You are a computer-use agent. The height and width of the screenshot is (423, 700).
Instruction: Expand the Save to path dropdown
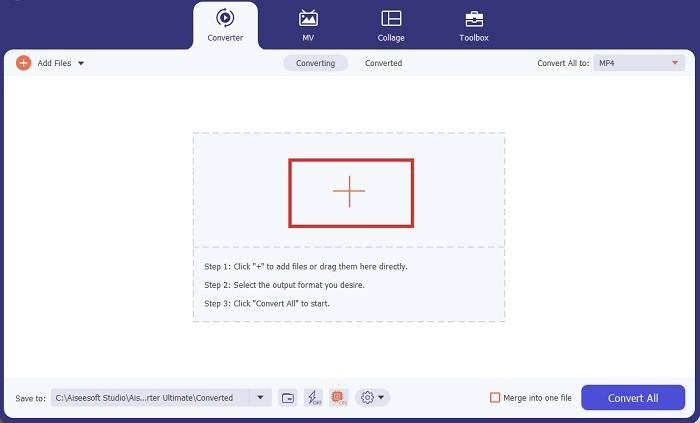(261, 397)
